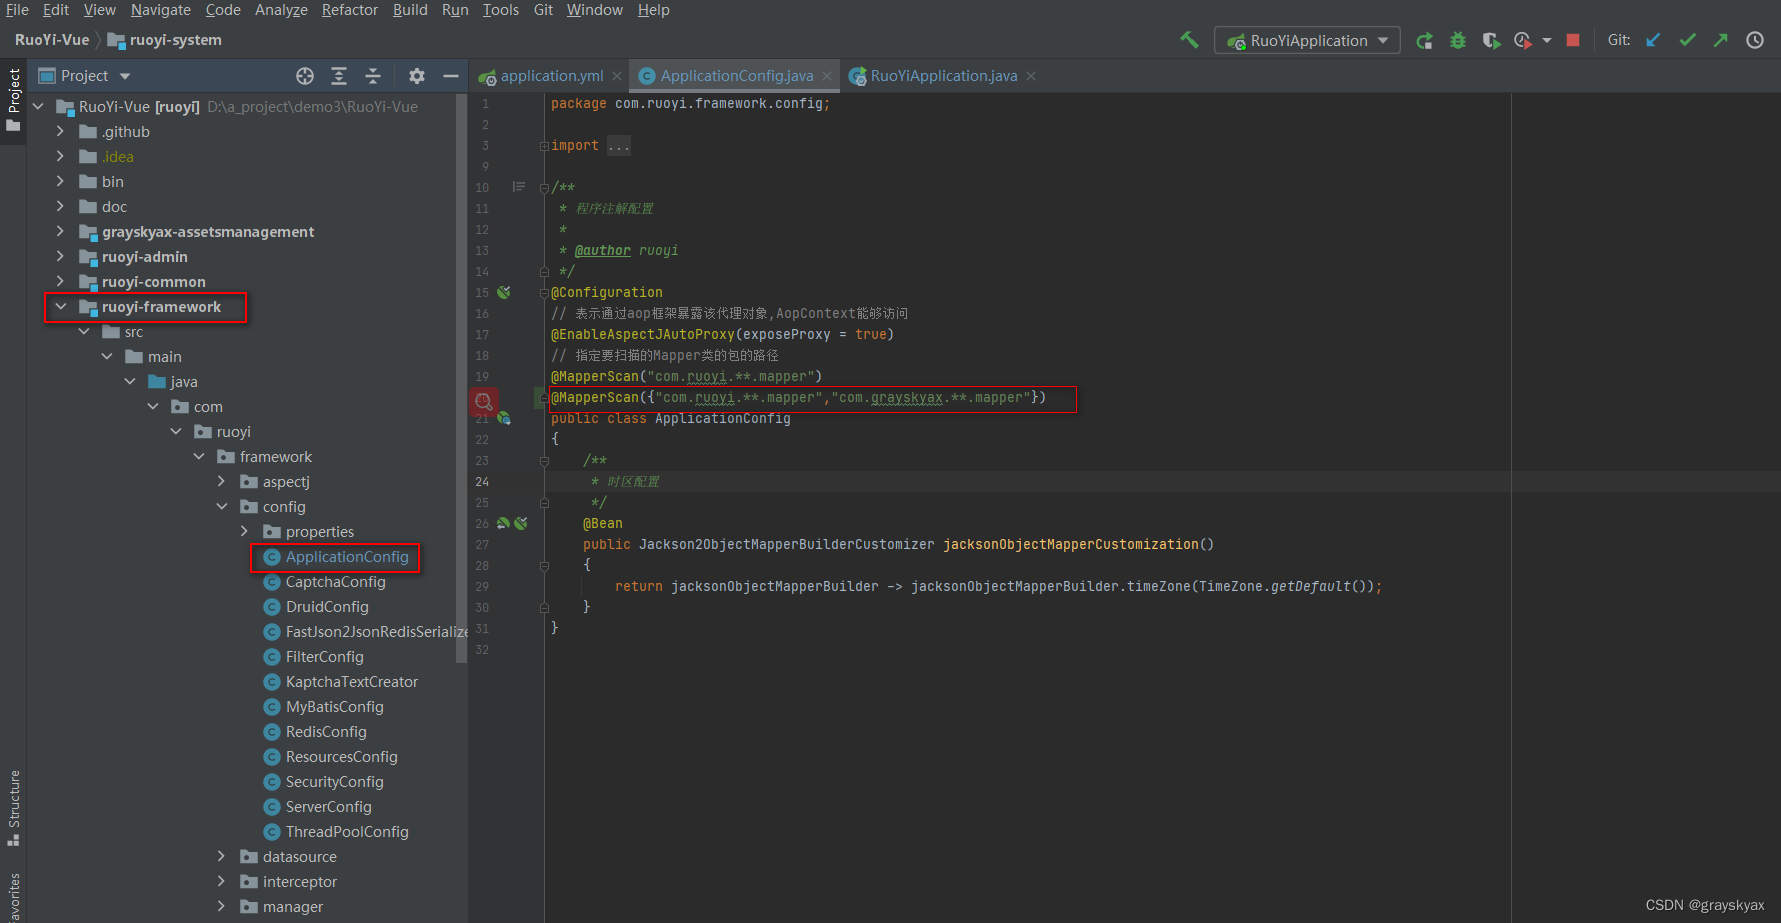Expand the ruoyi-admin module

(x=60, y=256)
